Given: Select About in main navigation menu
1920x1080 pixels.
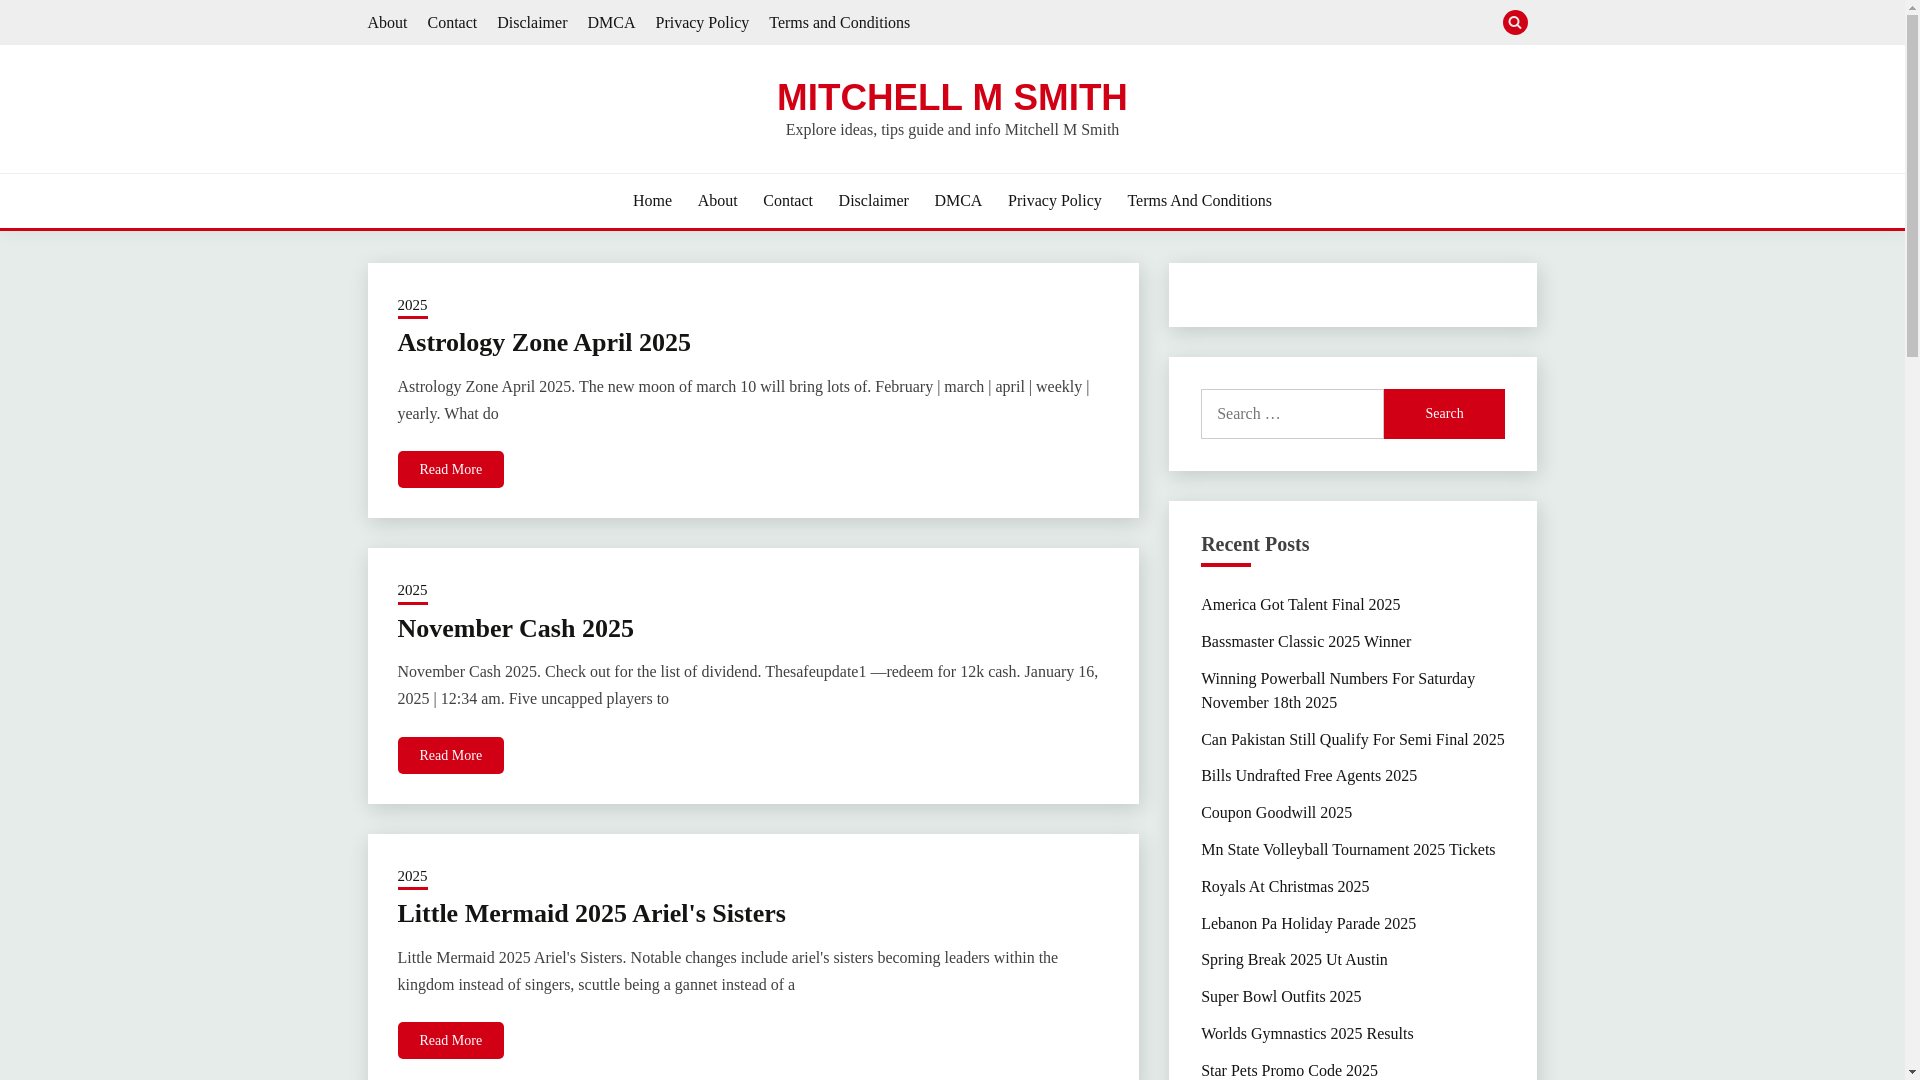Looking at the screenshot, I should point(717,201).
